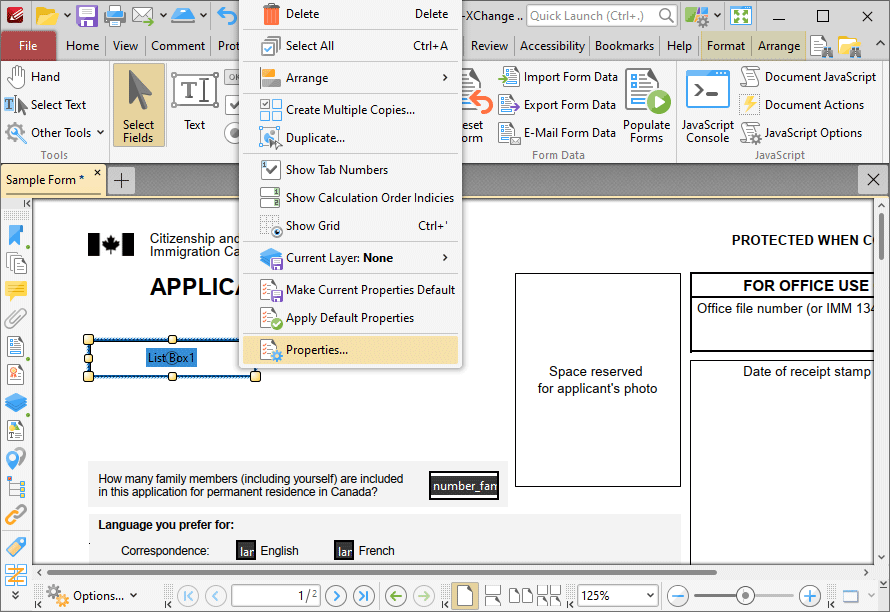Close the Sample Form tab

point(97,173)
